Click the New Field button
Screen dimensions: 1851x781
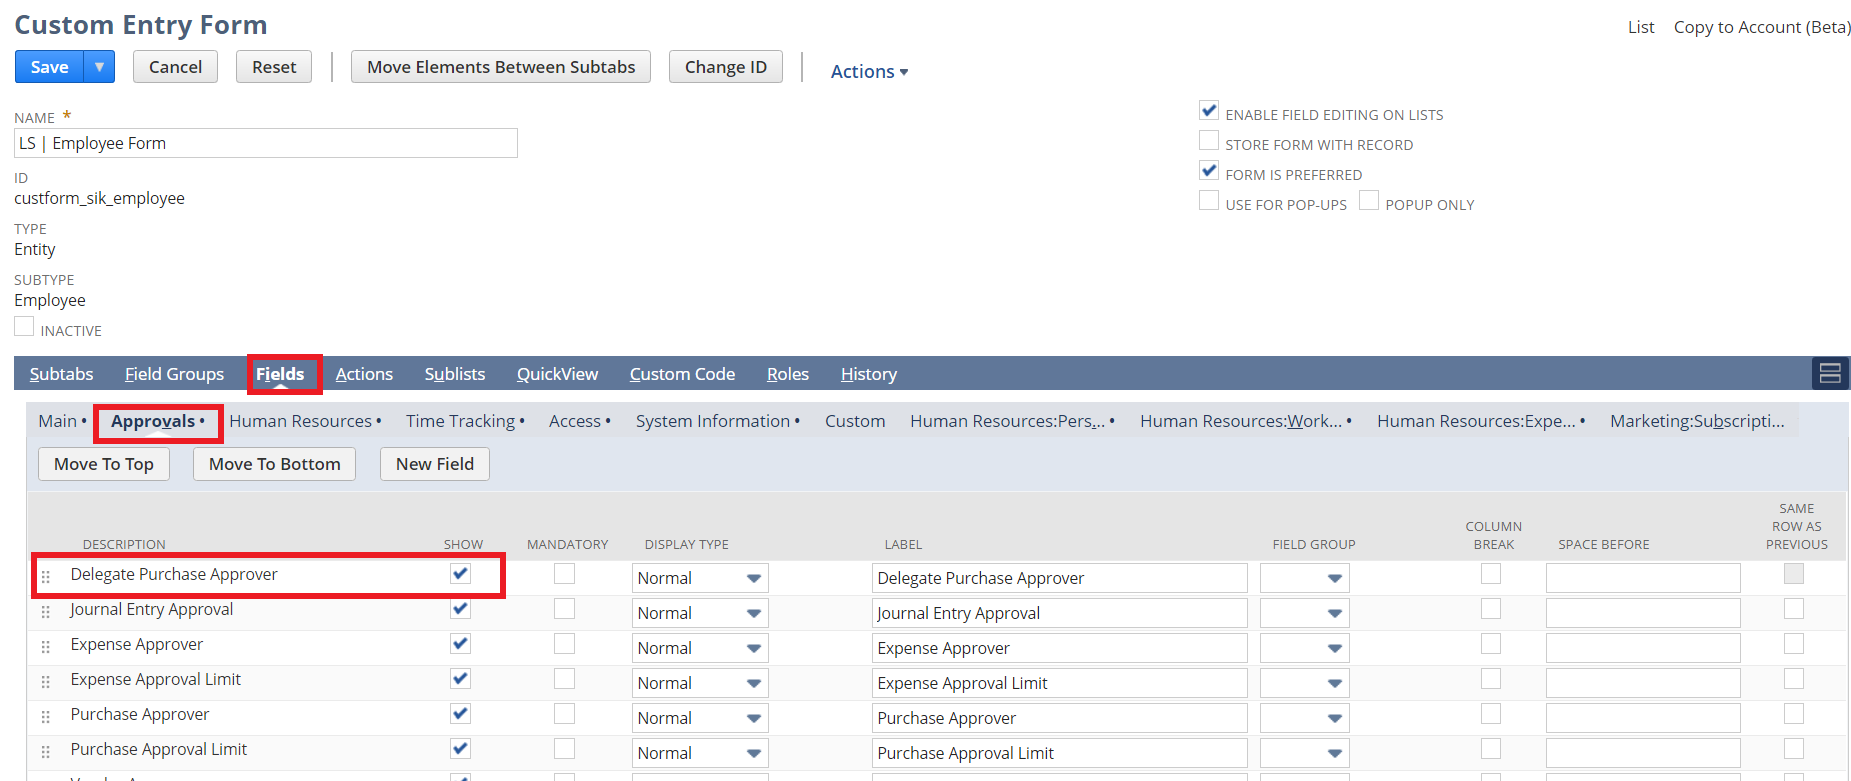(434, 464)
